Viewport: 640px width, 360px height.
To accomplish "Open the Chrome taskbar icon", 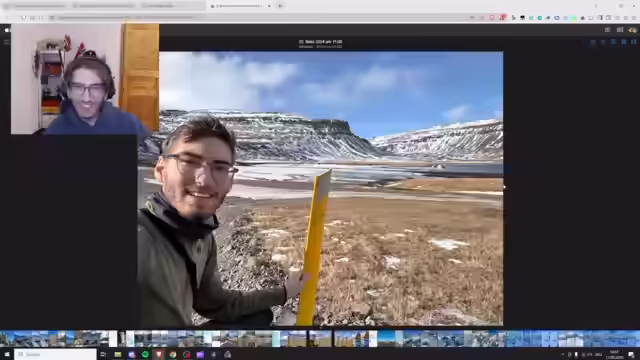I will (x=173, y=355).
